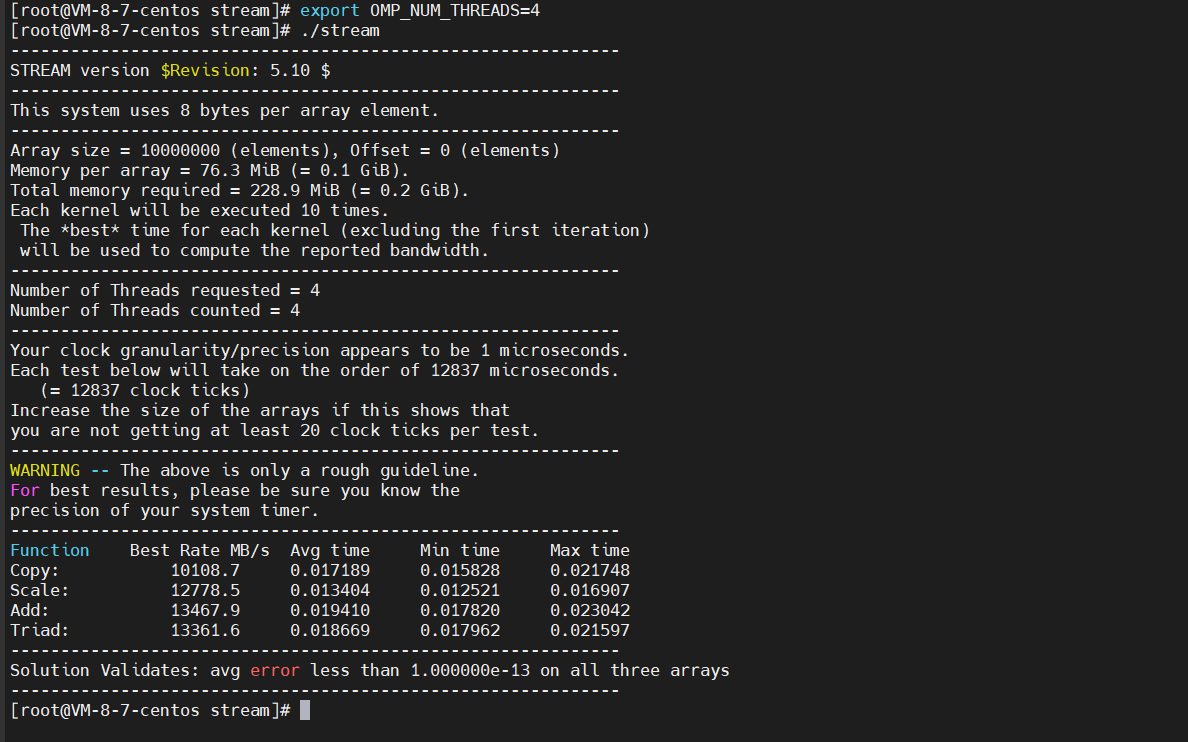The height and width of the screenshot is (742, 1188).
Task: Click the terminal cursor at the last prompt
Action: pos(305,710)
